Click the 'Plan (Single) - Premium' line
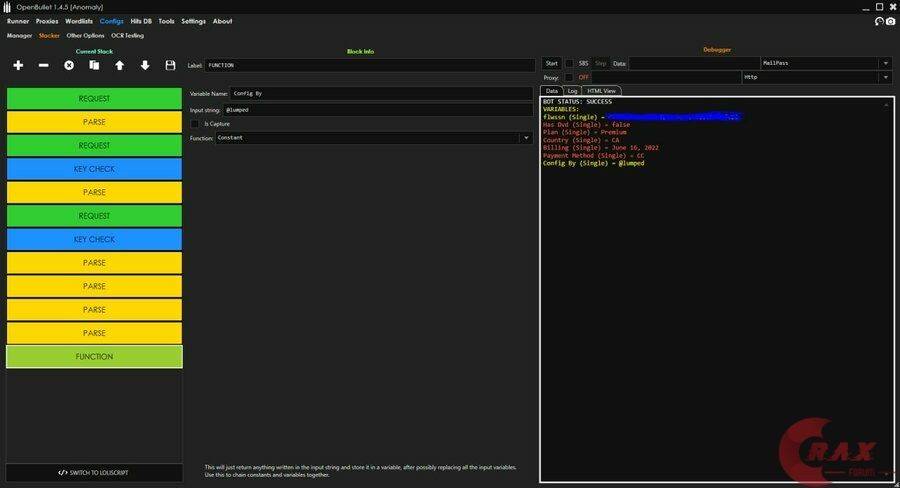The height and width of the screenshot is (488, 900). click(584, 132)
